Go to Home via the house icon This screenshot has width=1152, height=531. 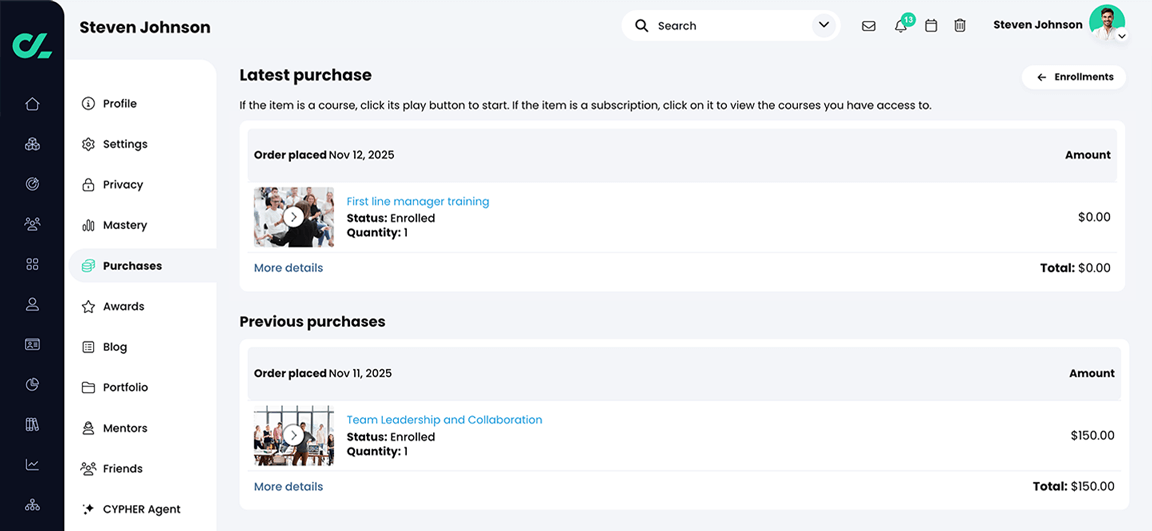point(32,104)
